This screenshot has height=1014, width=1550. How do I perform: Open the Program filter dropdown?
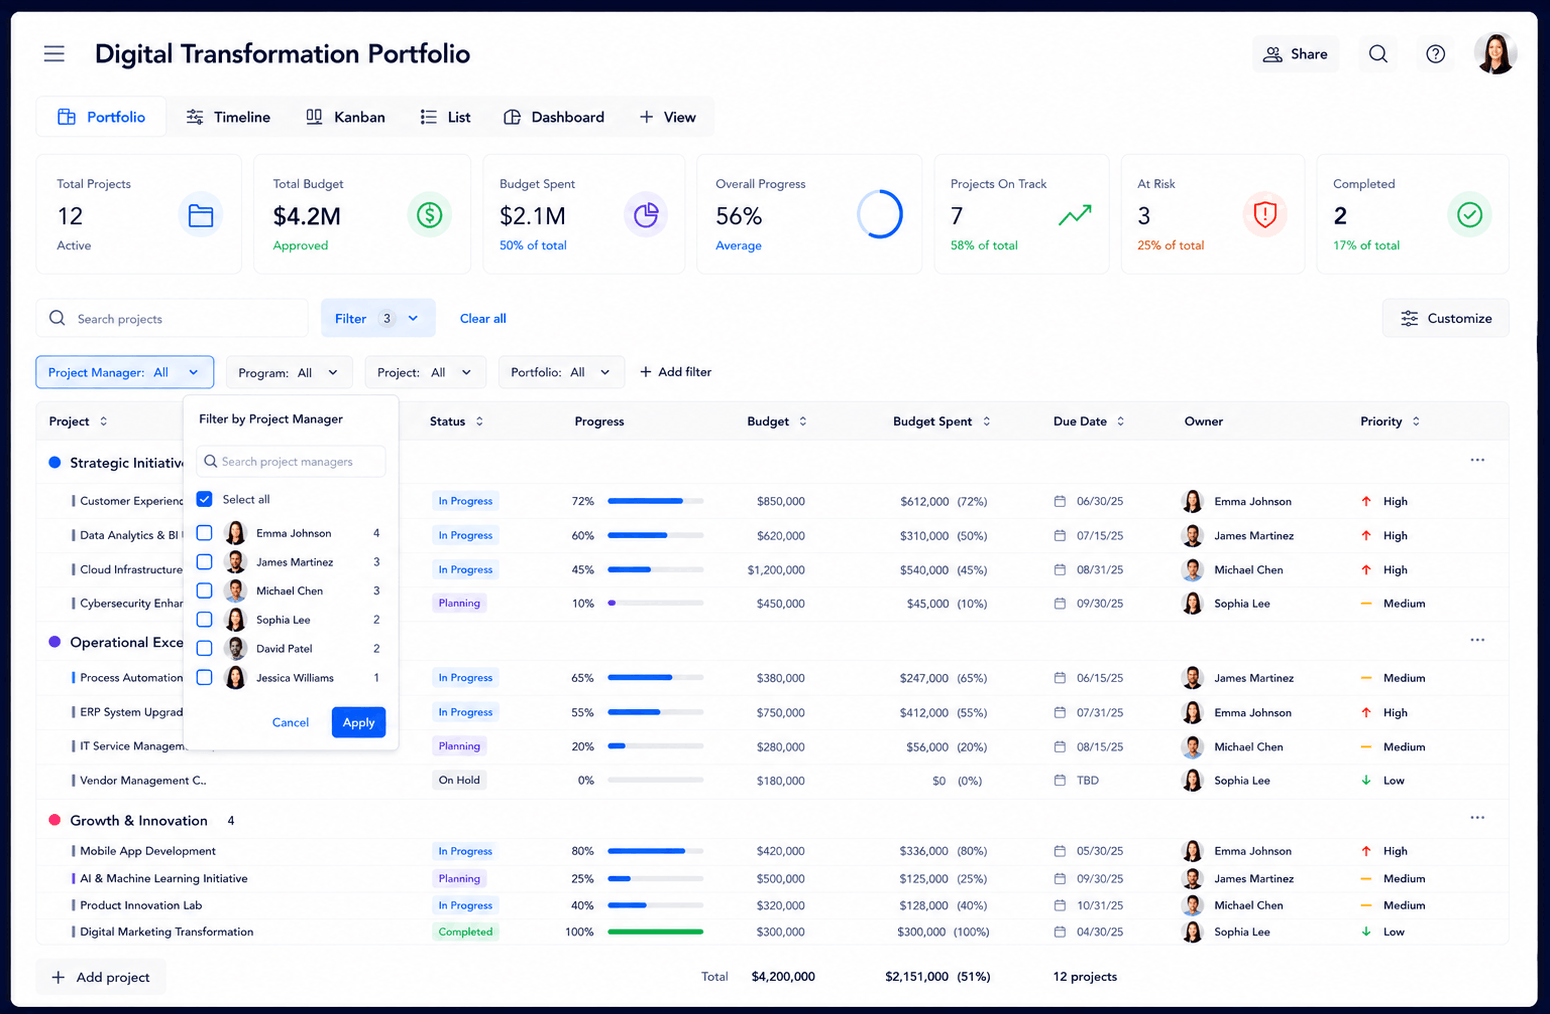coord(289,372)
